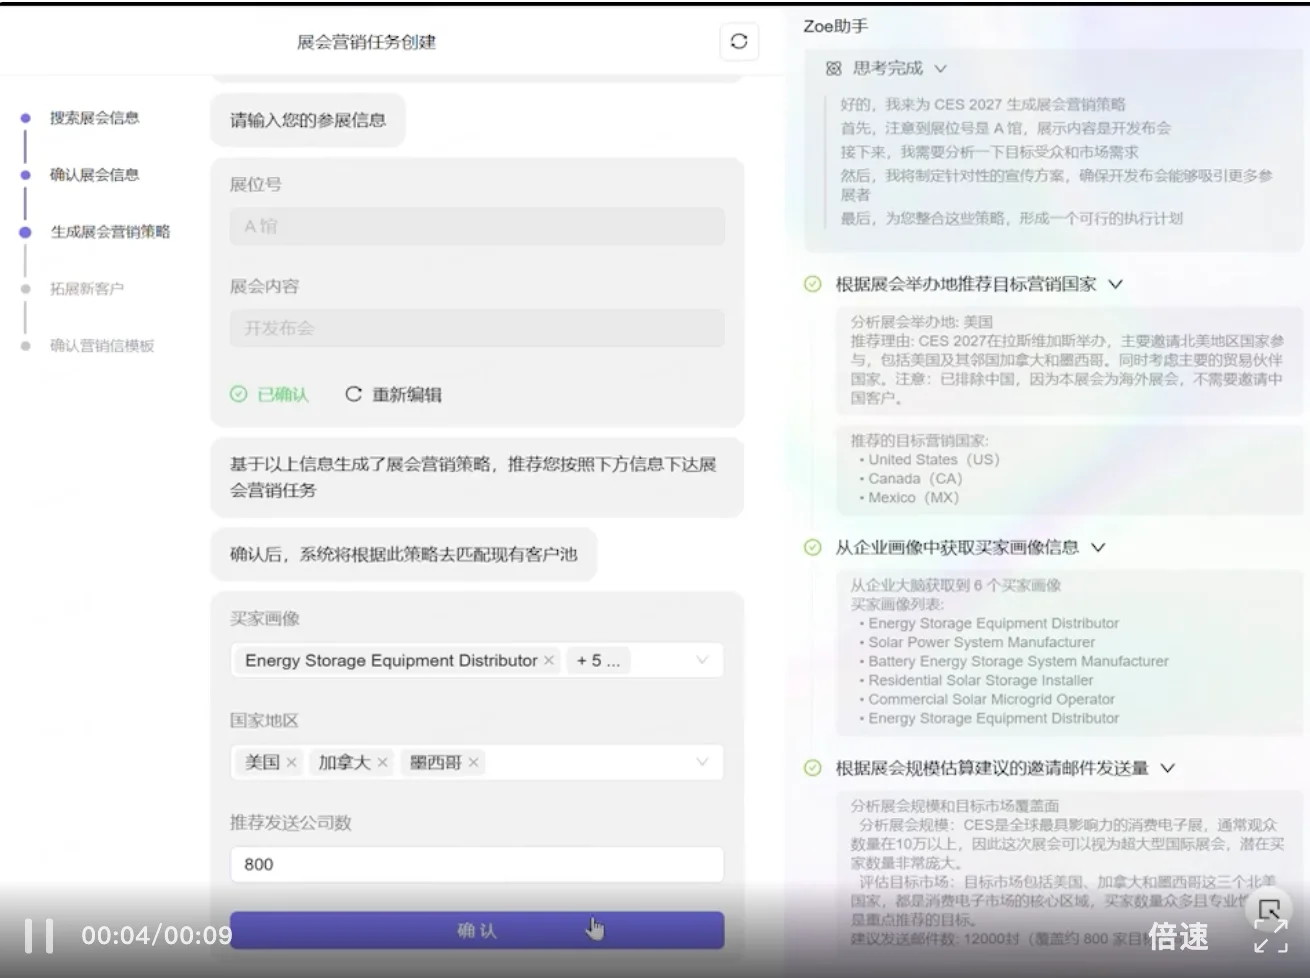Click the 展会内容 field showing 开发布会
Viewport: 1310px width, 978px height.
coord(477,328)
